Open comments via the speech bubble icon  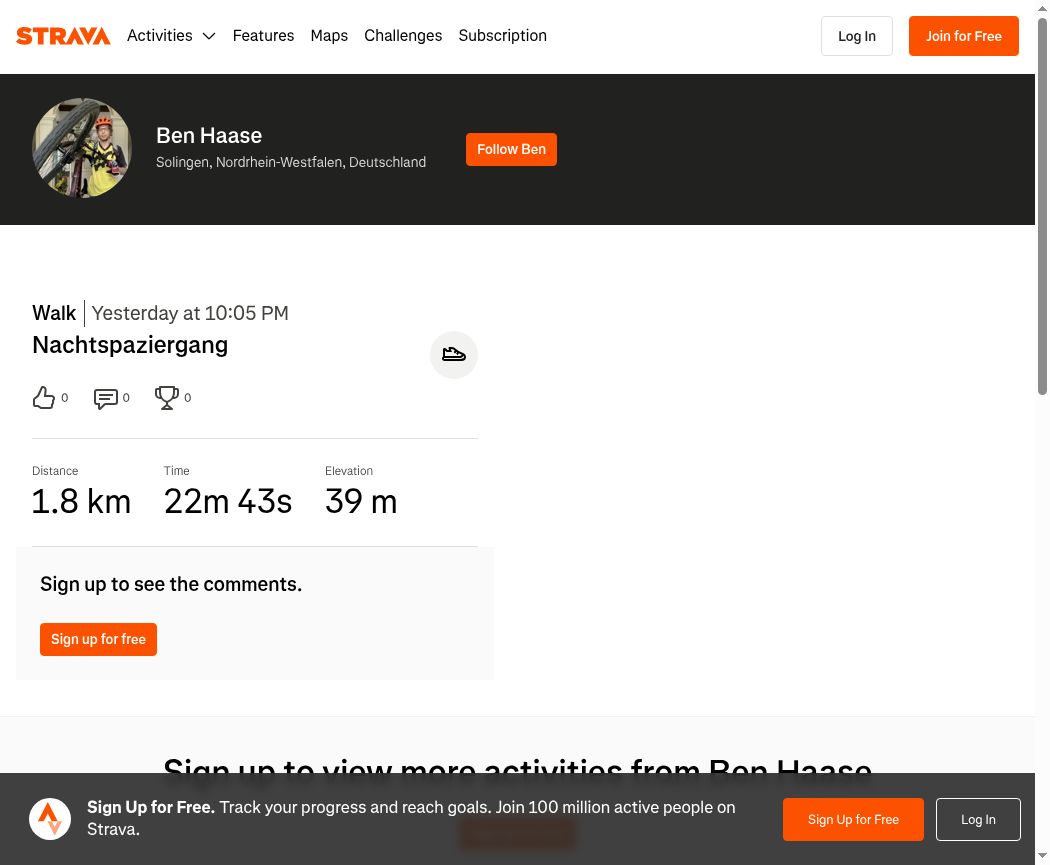pos(106,398)
